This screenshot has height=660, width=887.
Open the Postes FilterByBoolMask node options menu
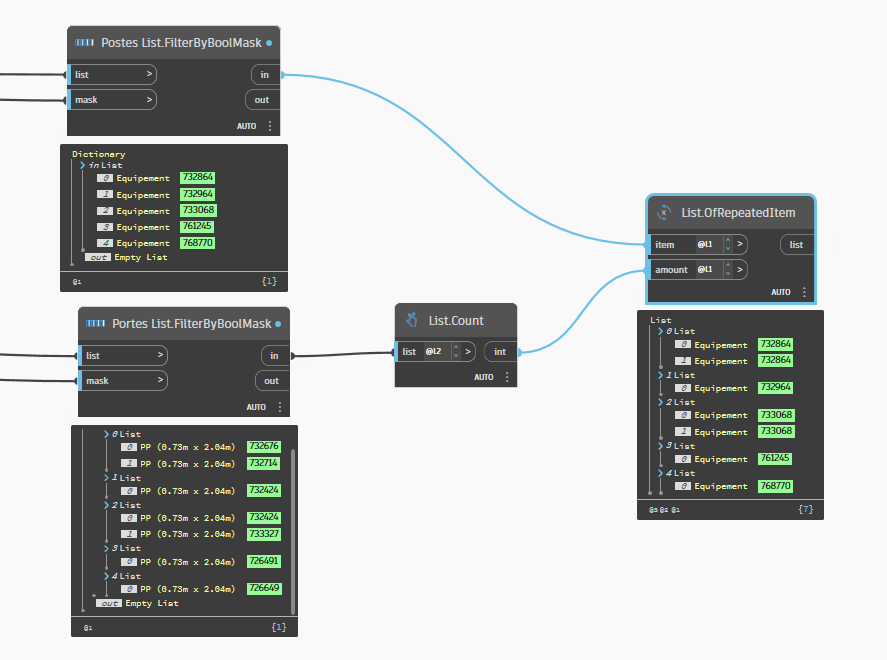click(x=269, y=127)
